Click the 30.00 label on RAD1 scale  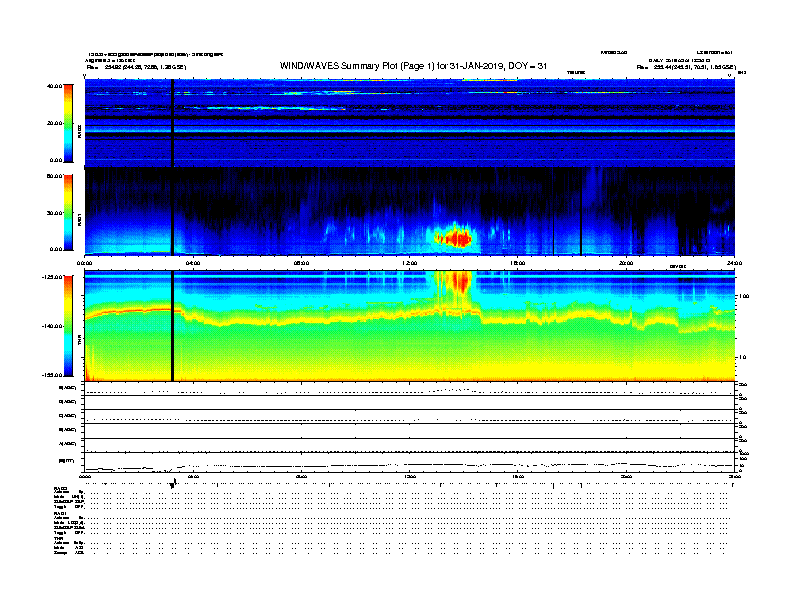pos(55,213)
